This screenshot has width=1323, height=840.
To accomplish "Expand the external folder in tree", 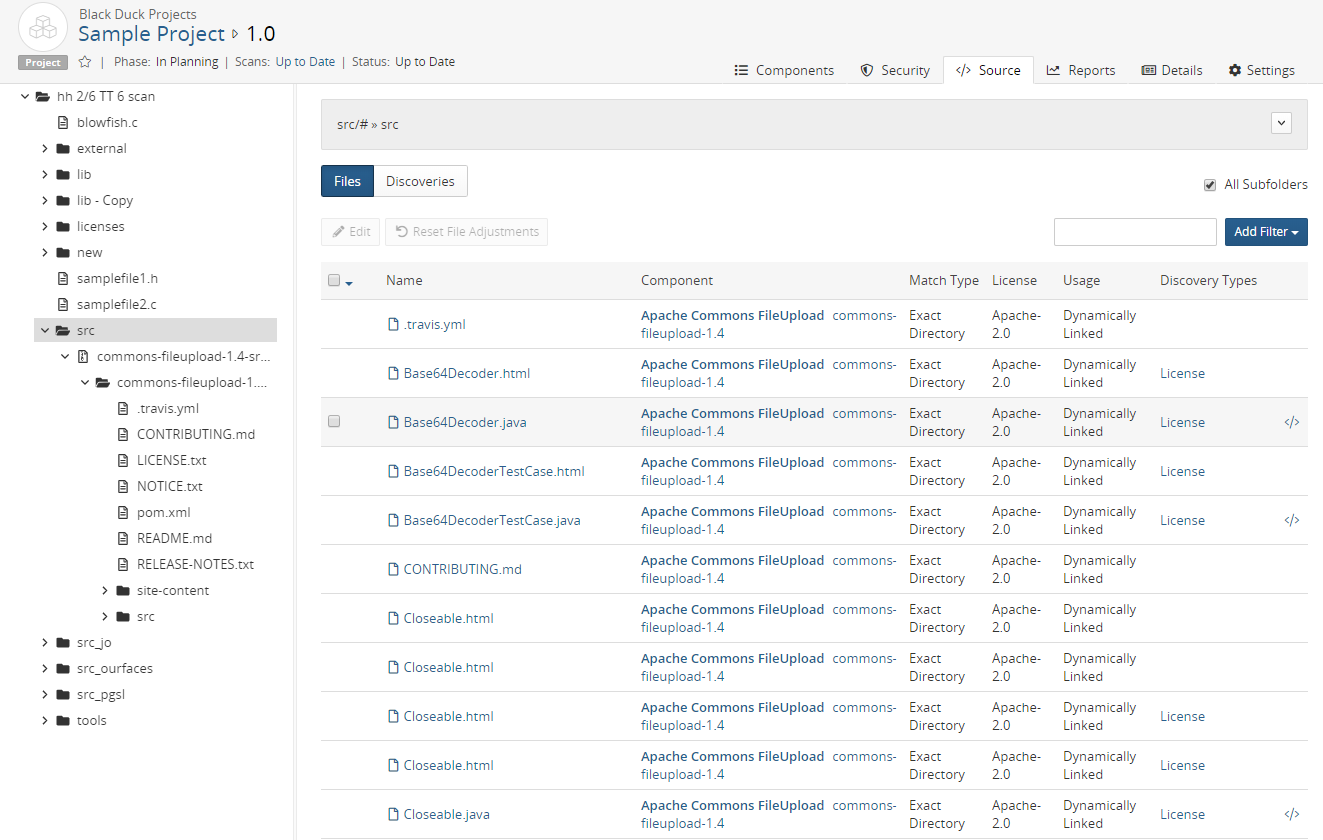I will coord(45,148).
